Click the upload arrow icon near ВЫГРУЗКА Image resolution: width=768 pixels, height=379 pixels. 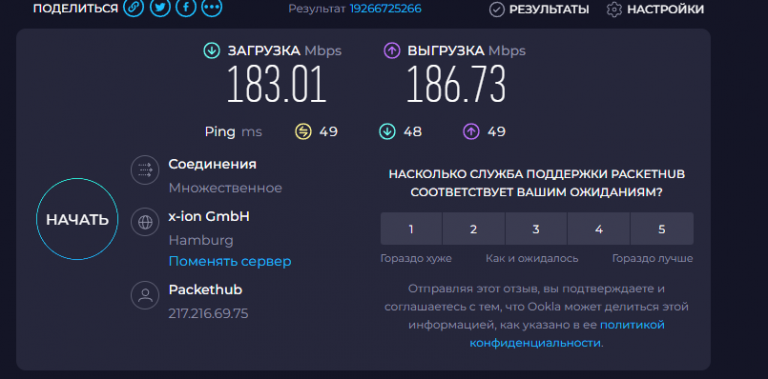[392, 50]
